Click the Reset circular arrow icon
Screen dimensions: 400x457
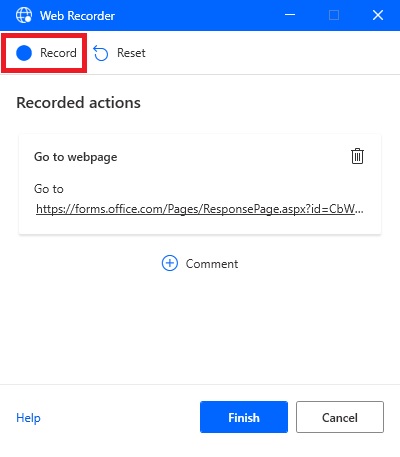click(x=101, y=53)
